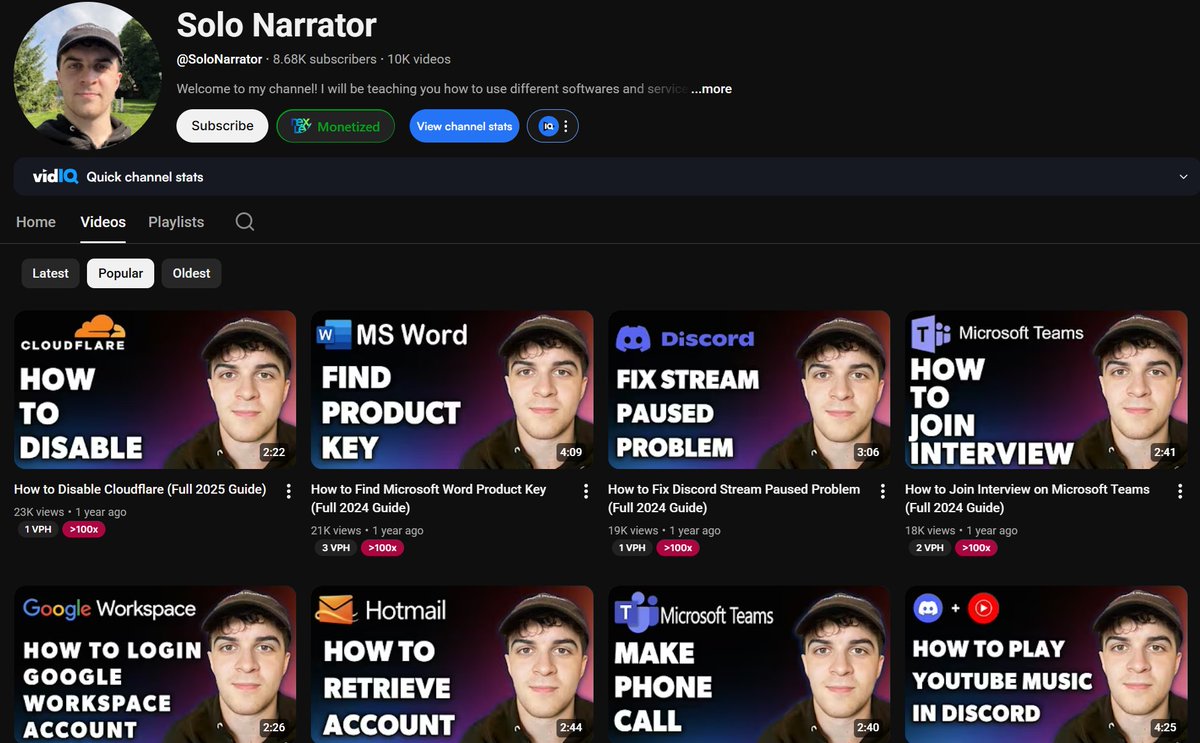Click the Cloudflare logo on first thumbnail
The height and width of the screenshot is (743, 1200).
[x=73, y=333]
